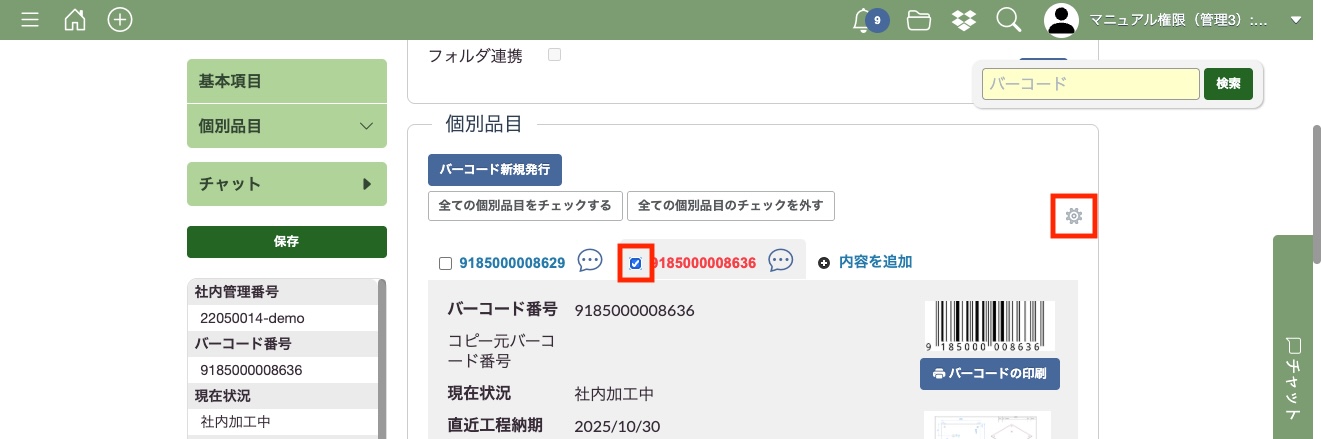
Task: Click the magnifying glass search icon
Action: [x=1008, y=20]
